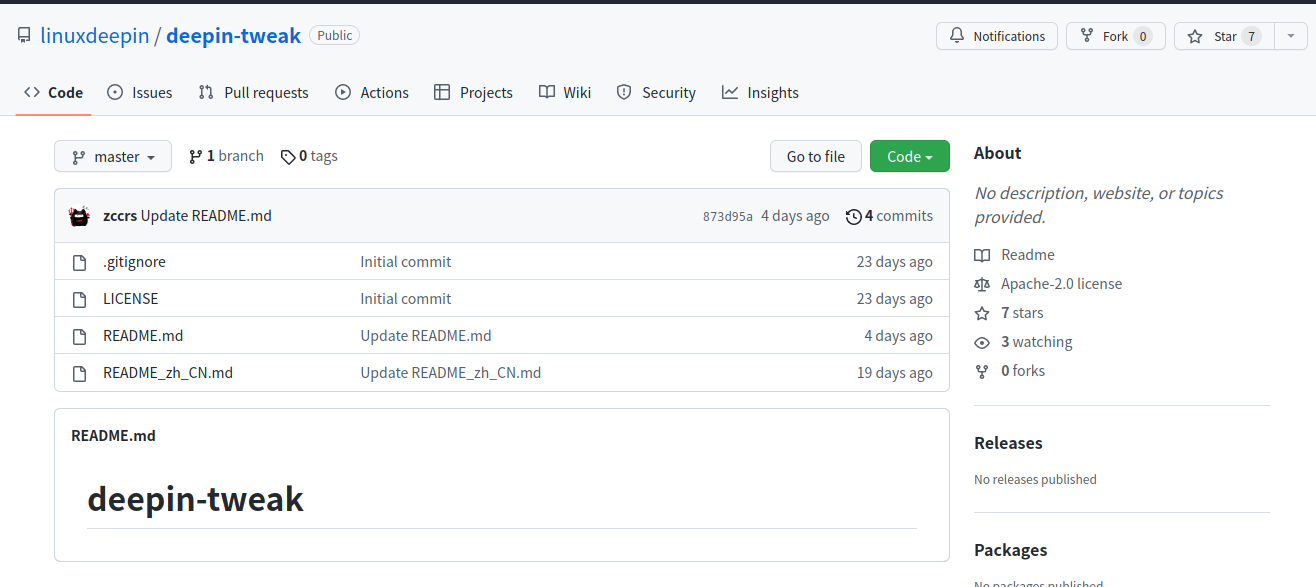The width and height of the screenshot is (1316, 587).
Task: Switch to the Issues tab
Action: click(140, 93)
